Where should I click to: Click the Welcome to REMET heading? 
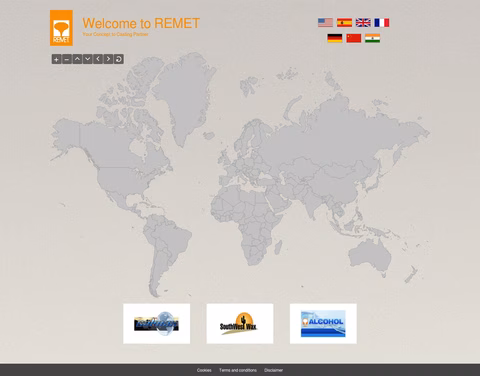point(141,23)
